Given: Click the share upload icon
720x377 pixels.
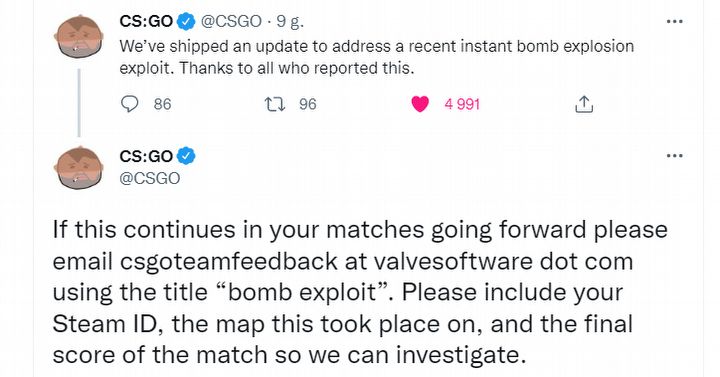Looking at the screenshot, I should point(584,104).
